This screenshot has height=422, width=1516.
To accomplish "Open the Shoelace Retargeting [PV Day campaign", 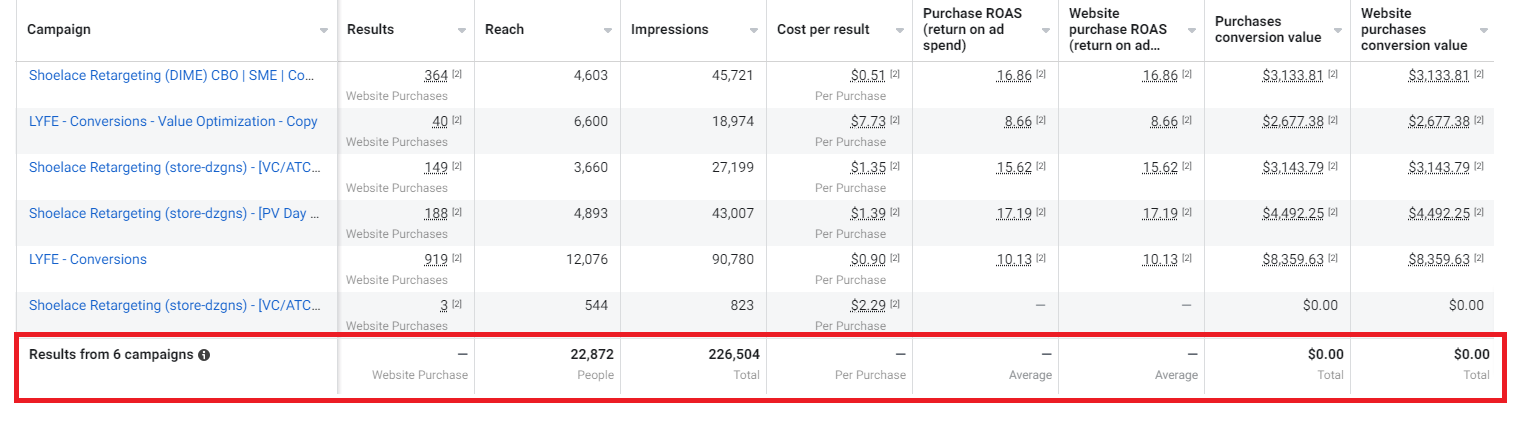I will coord(173,213).
